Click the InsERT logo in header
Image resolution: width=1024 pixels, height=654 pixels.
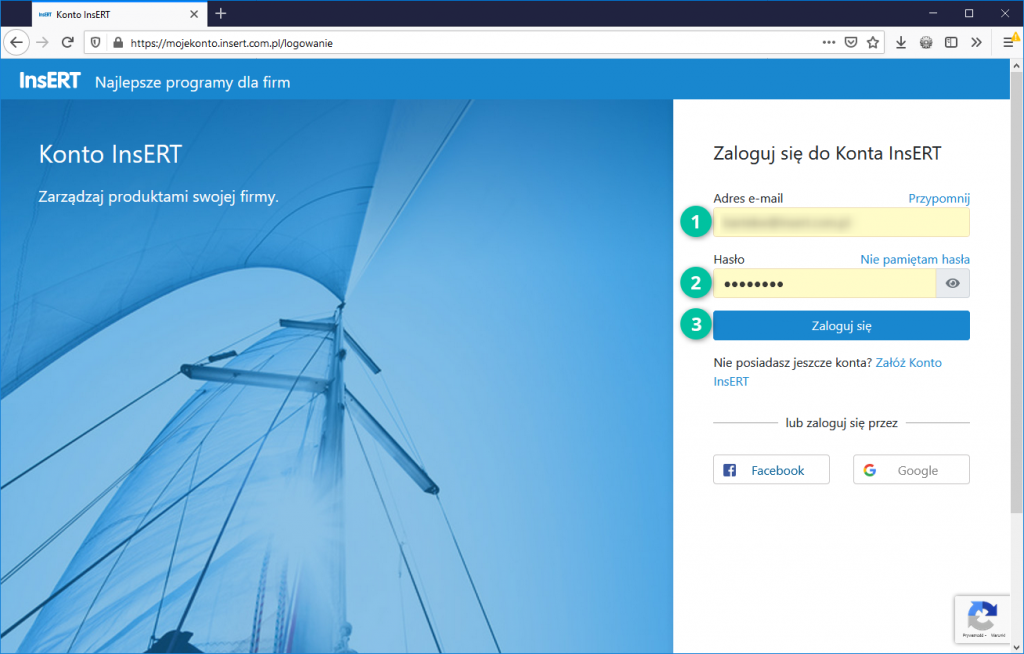tap(50, 80)
